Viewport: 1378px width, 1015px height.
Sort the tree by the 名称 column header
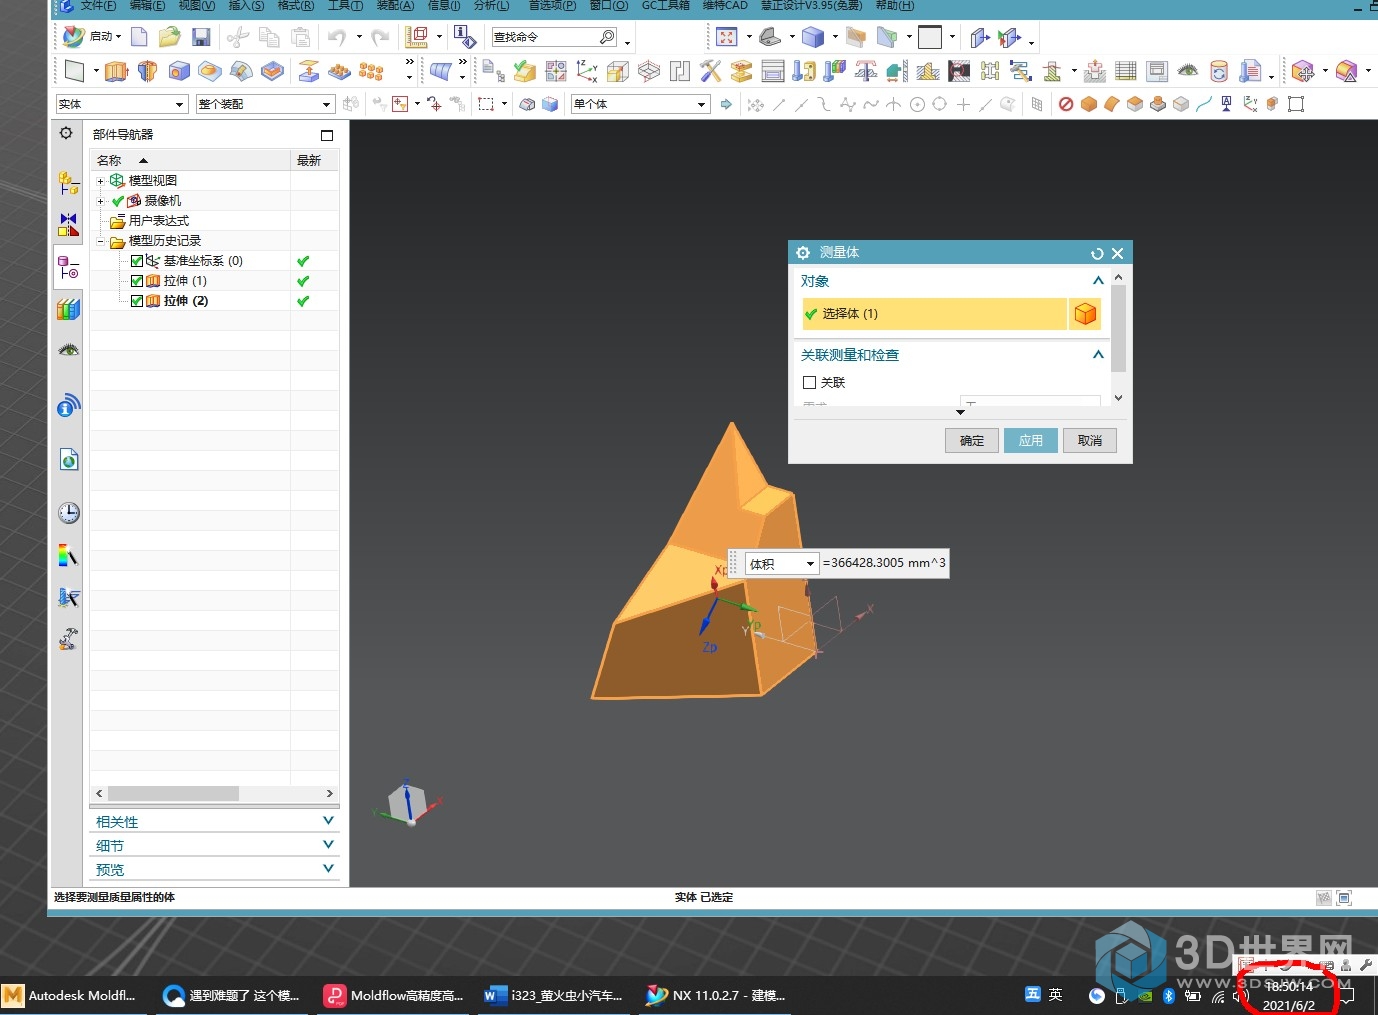[190, 160]
